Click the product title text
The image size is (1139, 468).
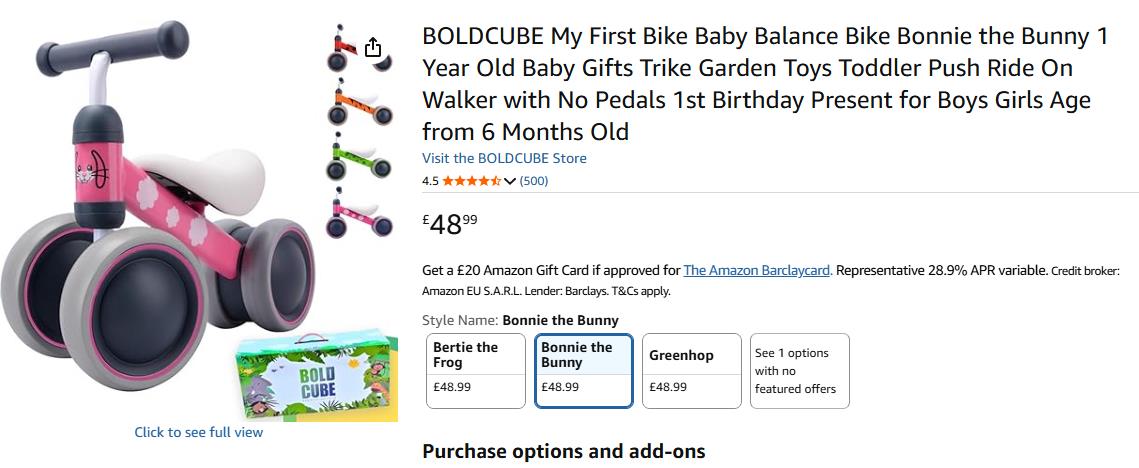(765, 84)
